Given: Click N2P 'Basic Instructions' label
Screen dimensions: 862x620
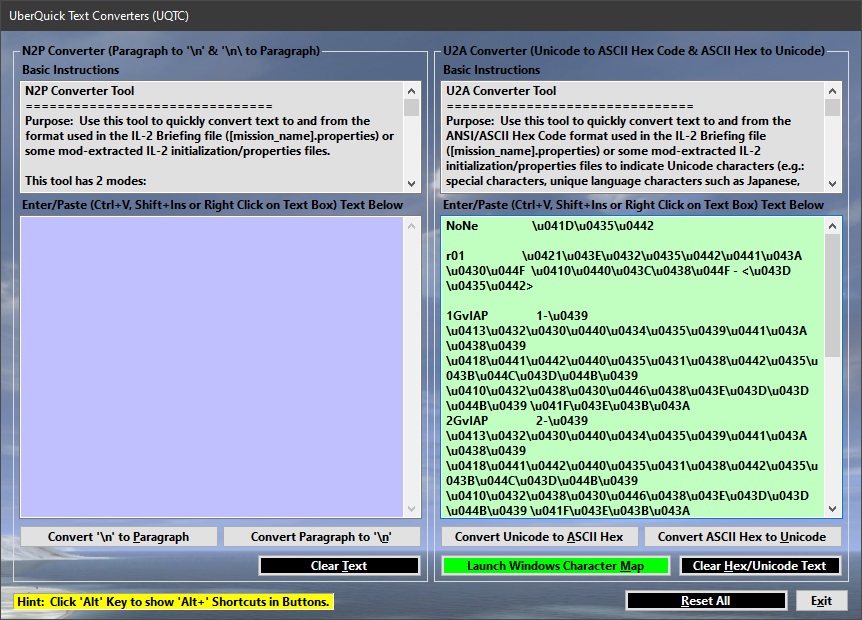Looking at the screenshot, I should point(70,70).
